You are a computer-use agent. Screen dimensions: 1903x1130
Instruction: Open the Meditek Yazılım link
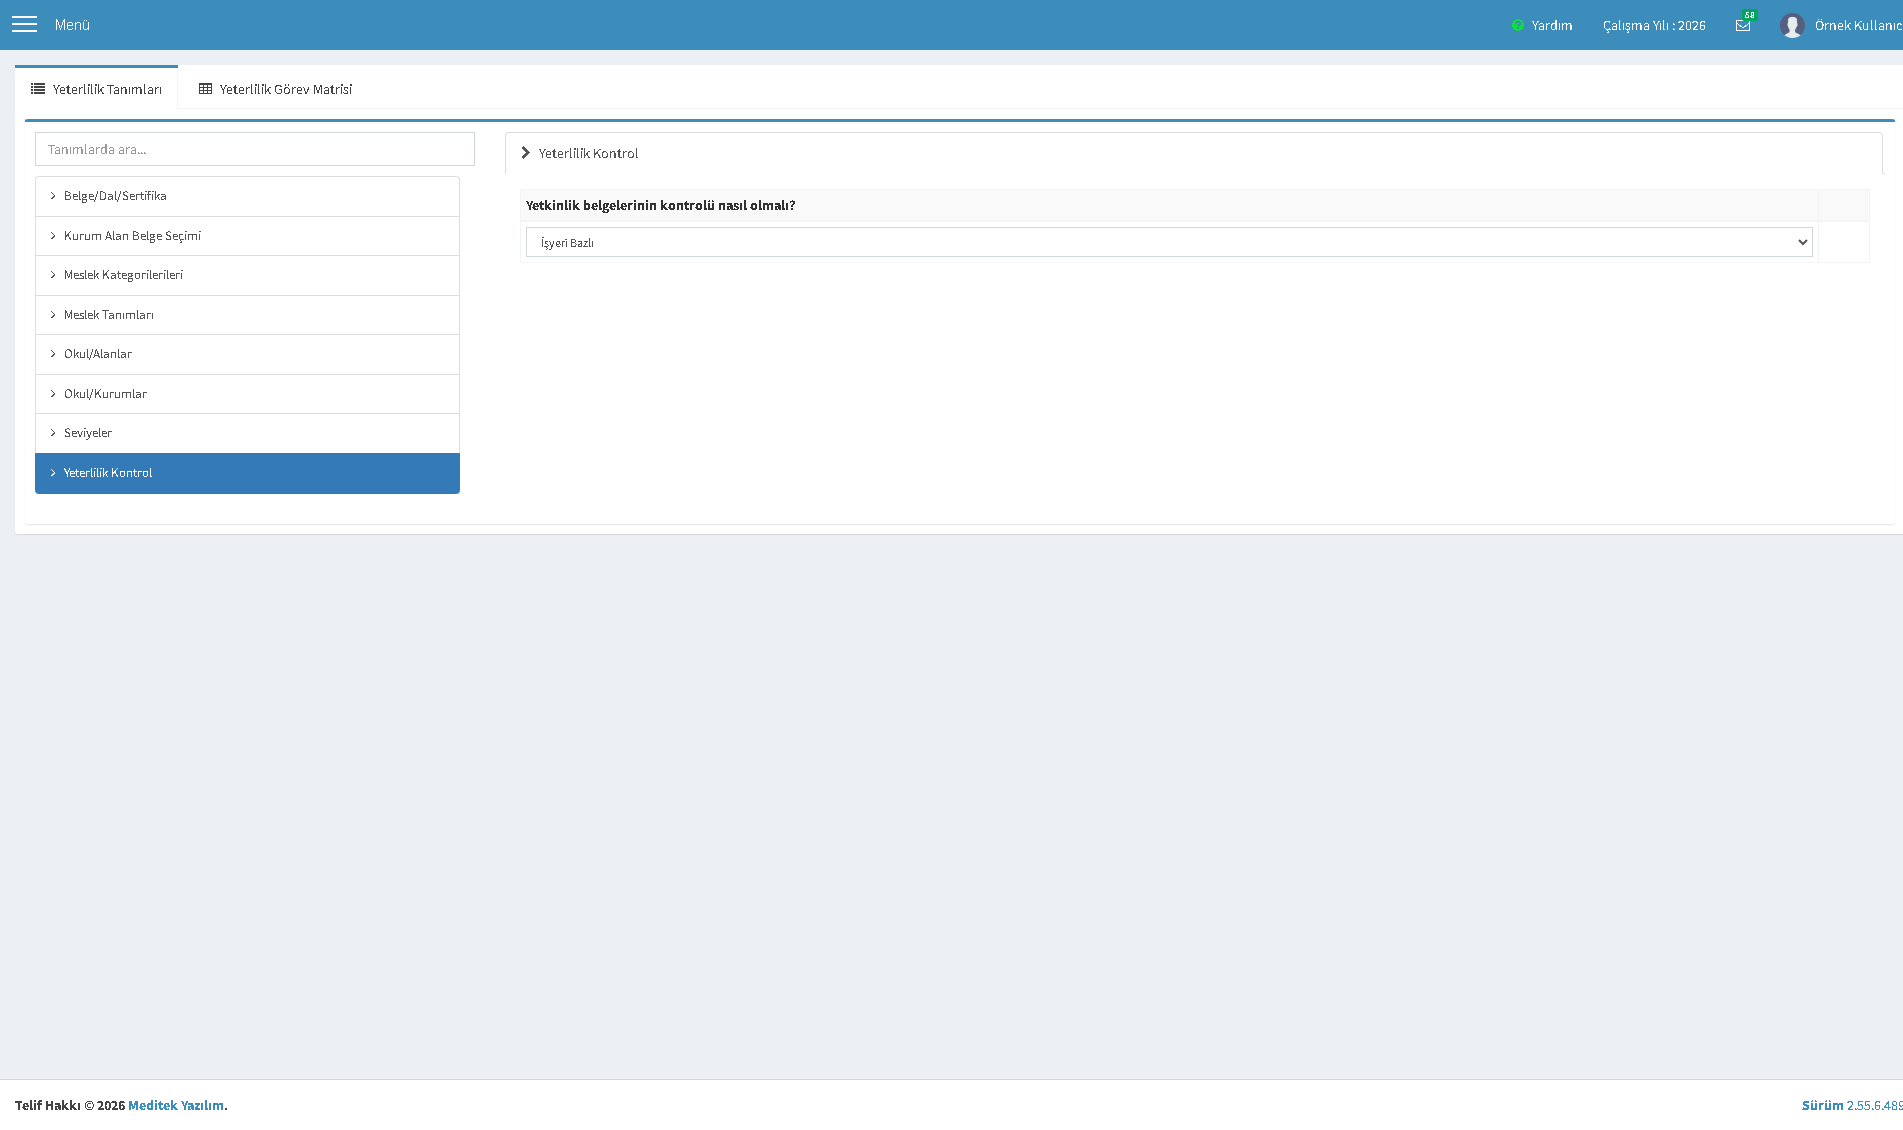[176, 1105]
